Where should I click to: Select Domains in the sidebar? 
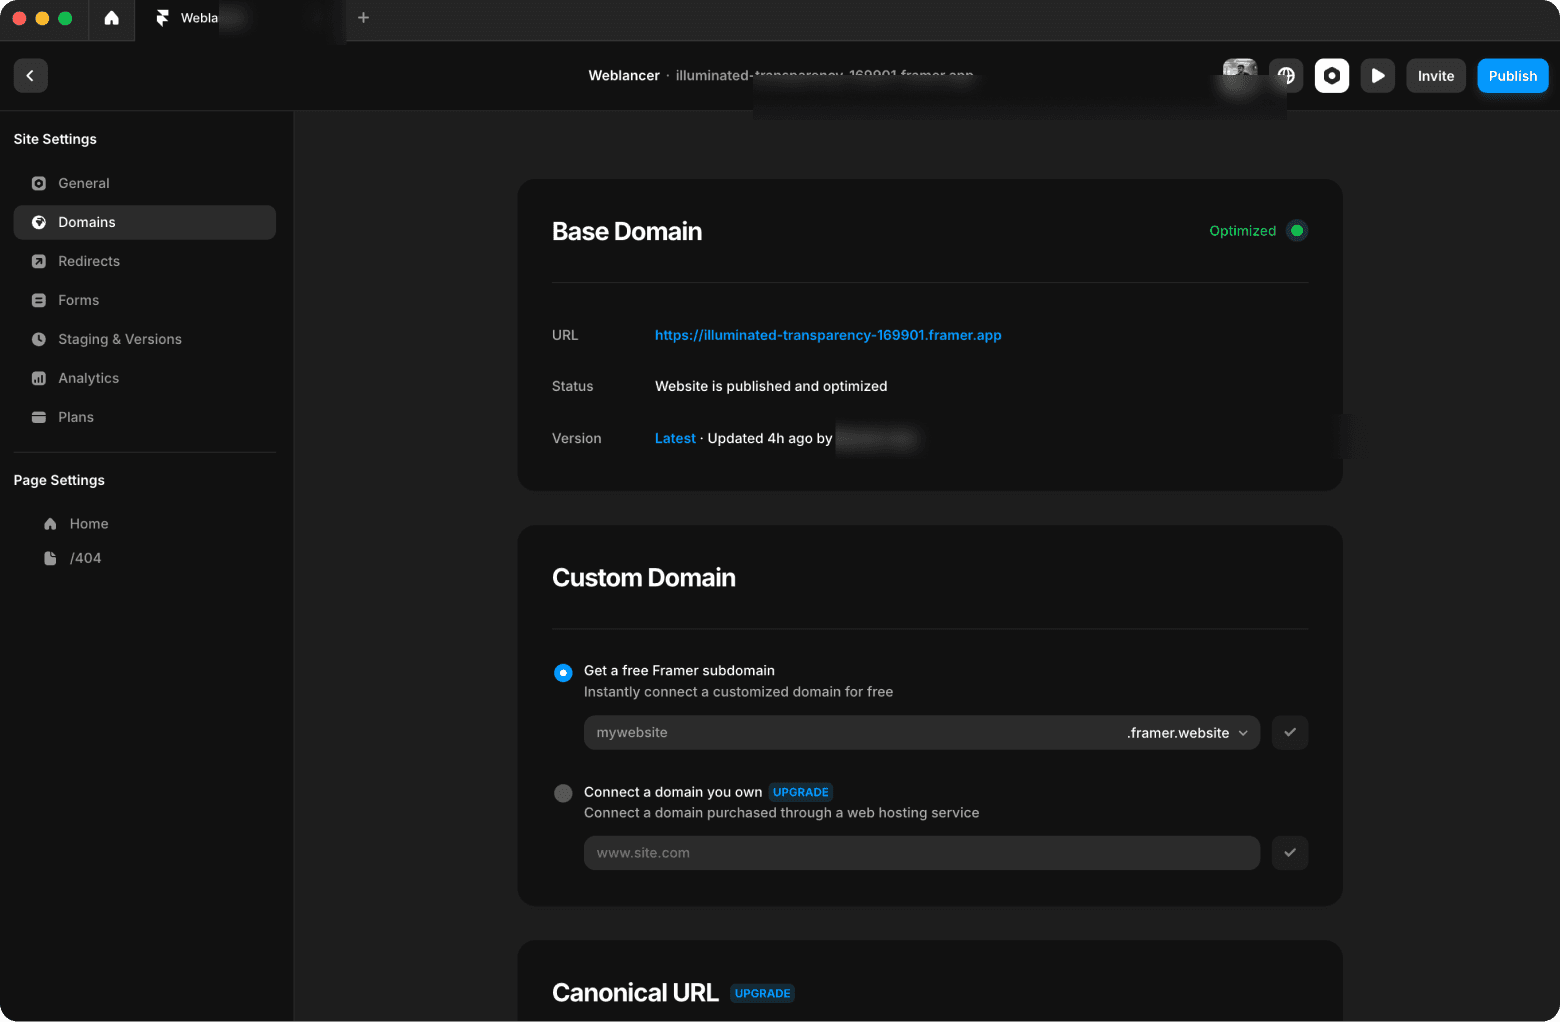tap(145, 223)
